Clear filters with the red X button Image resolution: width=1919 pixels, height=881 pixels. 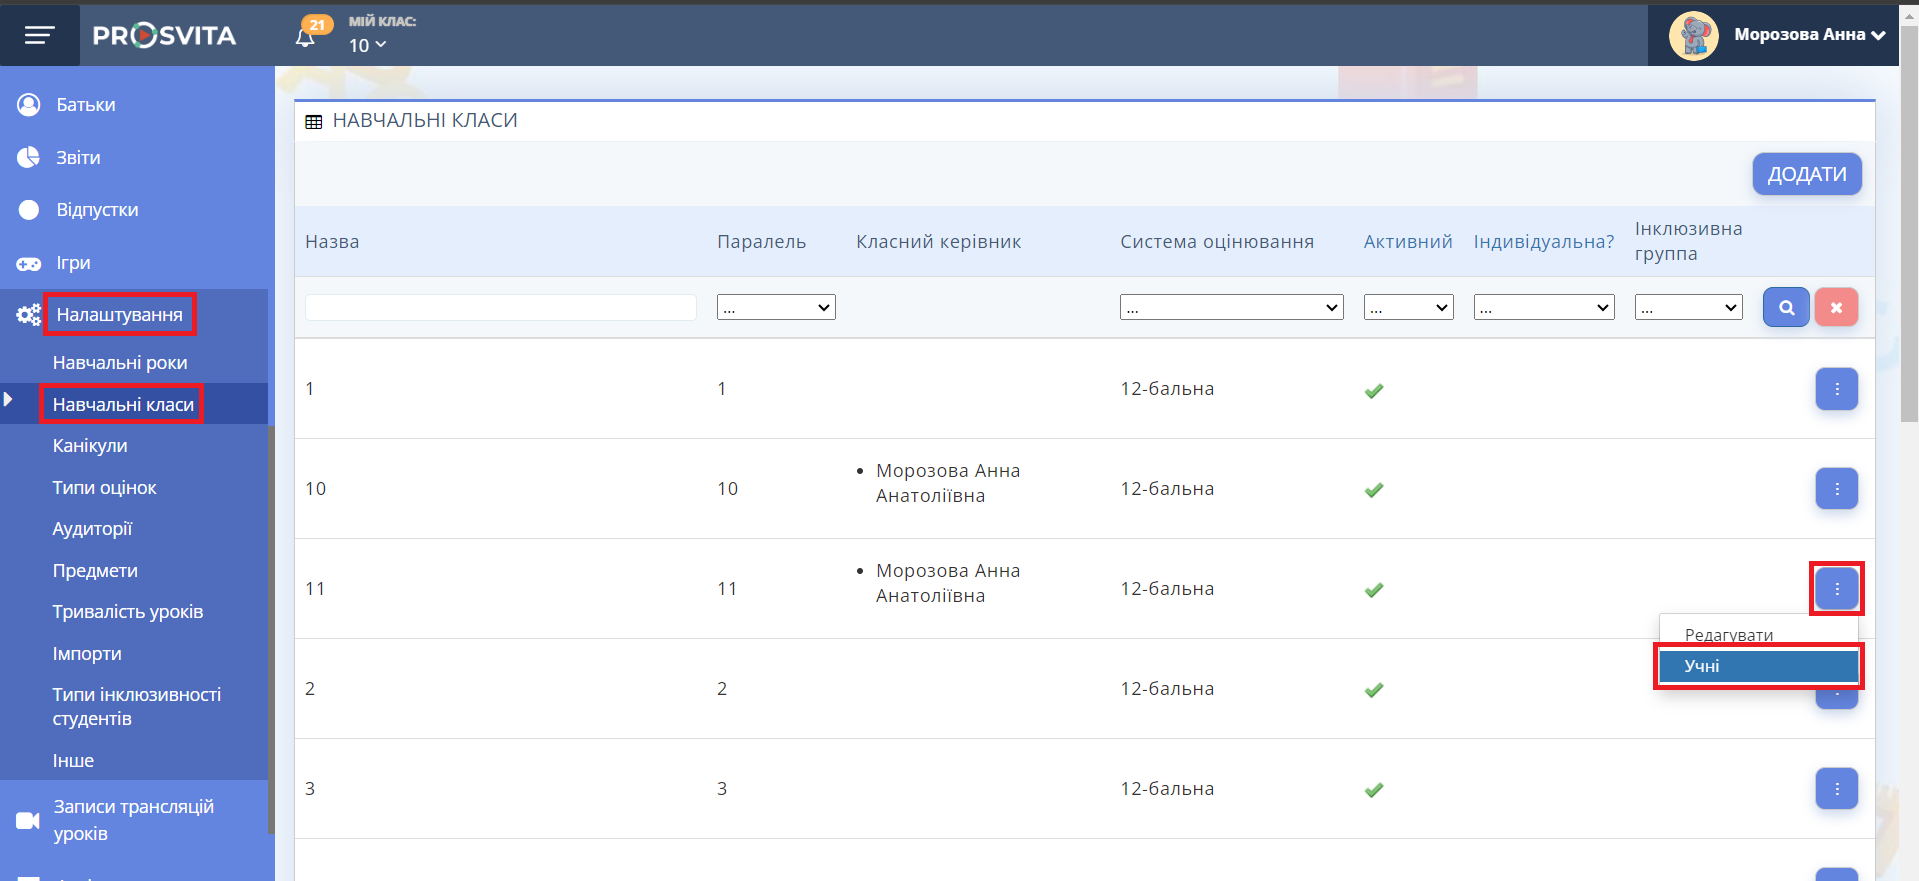(x=1836, y=308)
